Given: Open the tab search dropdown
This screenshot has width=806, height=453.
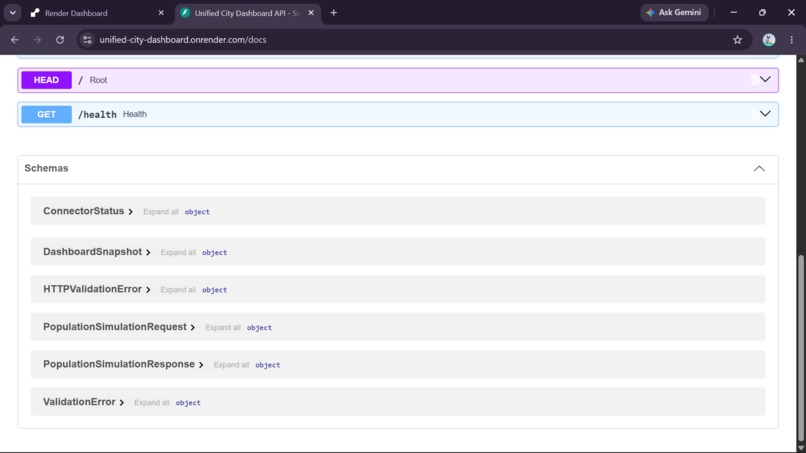Looking at the screenshot, I should pyautogui.click(x=13, y=13).
